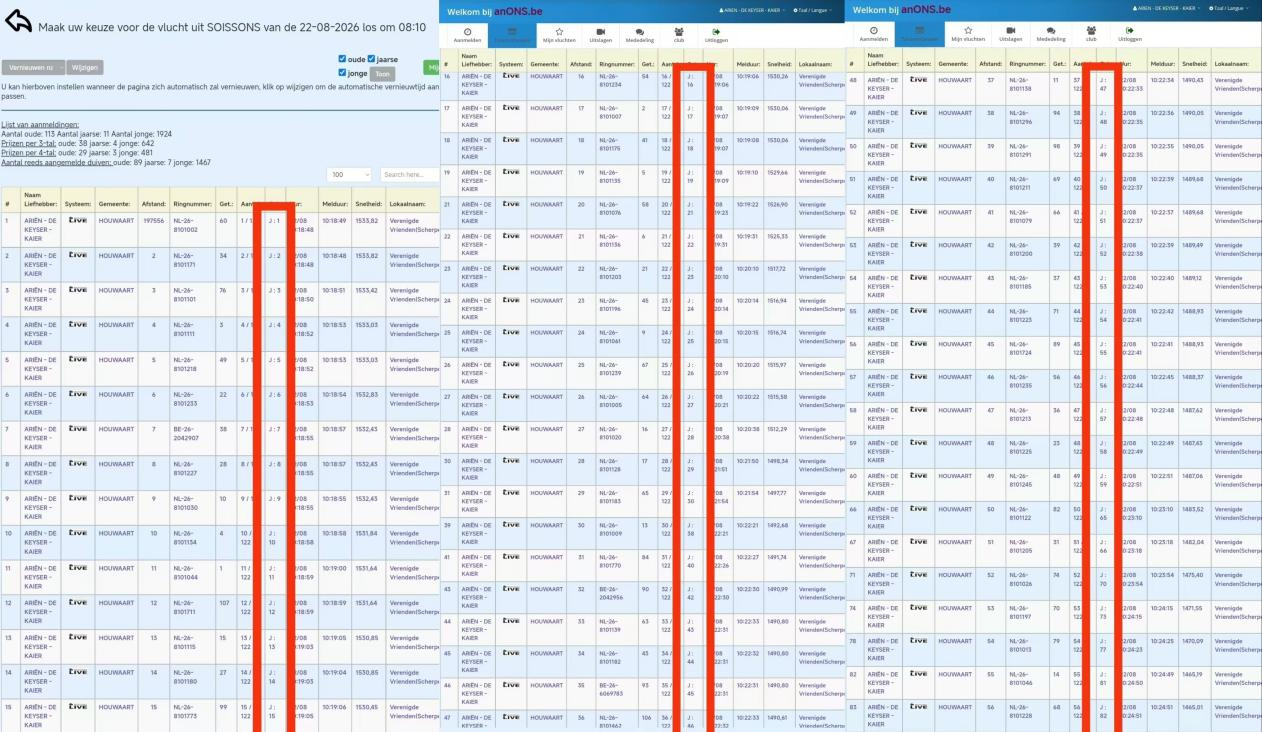This screenshot has height=732, width=1262.
Task: Click Live system icon for ring BE-26-2042907
Action: click(x=76, y=429)
